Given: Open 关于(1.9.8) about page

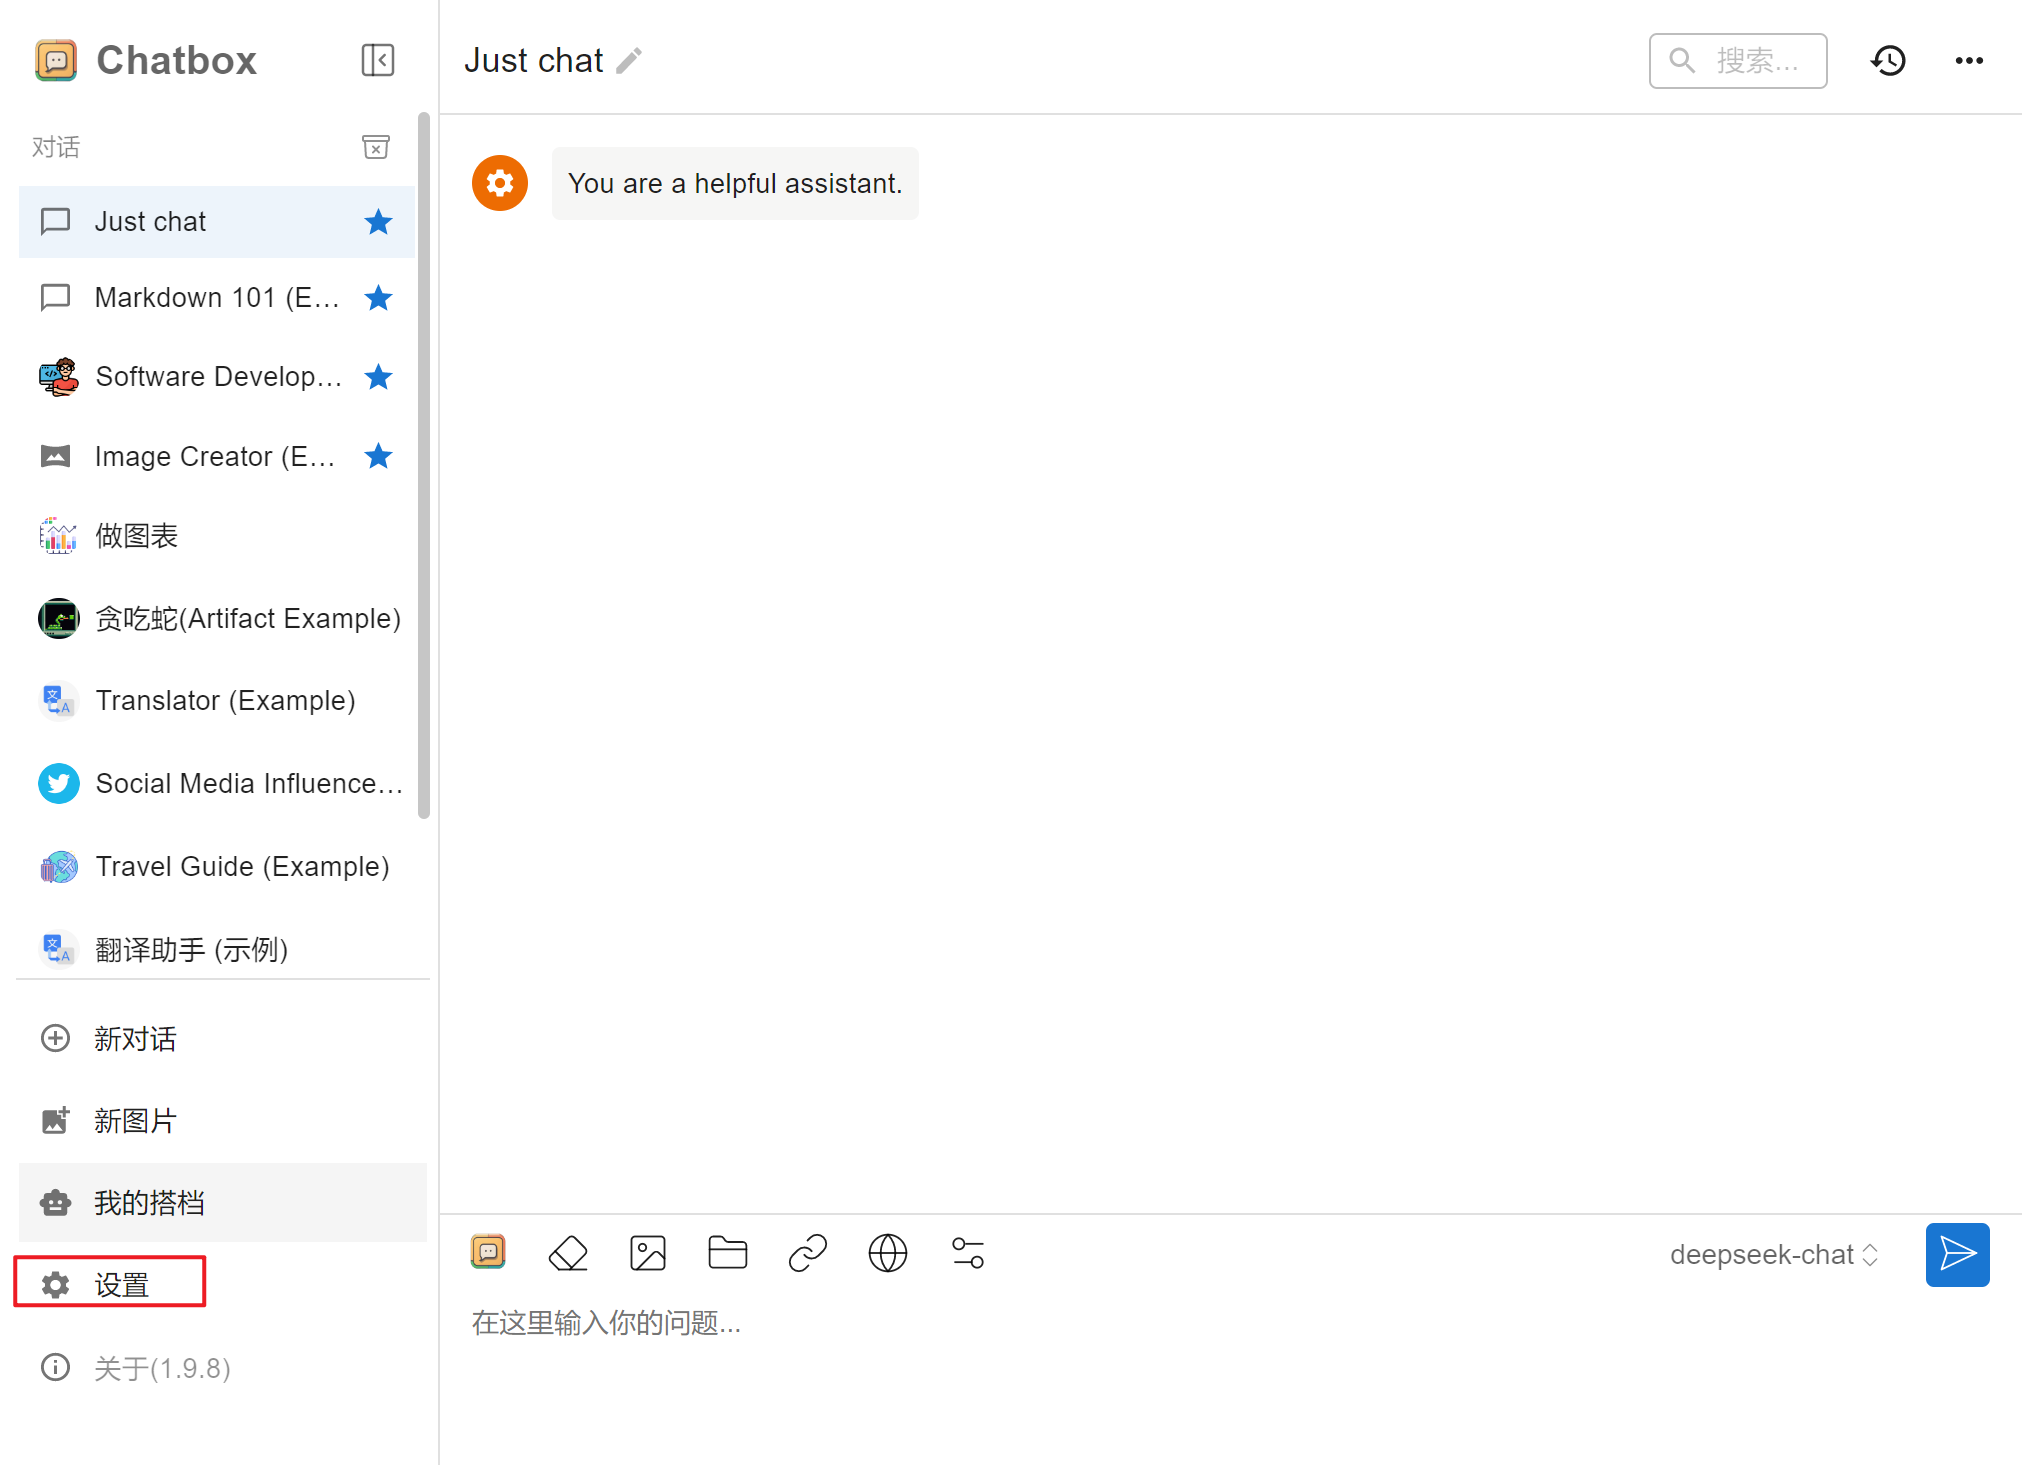Looking at the screenshot, I should [222, 1368].
